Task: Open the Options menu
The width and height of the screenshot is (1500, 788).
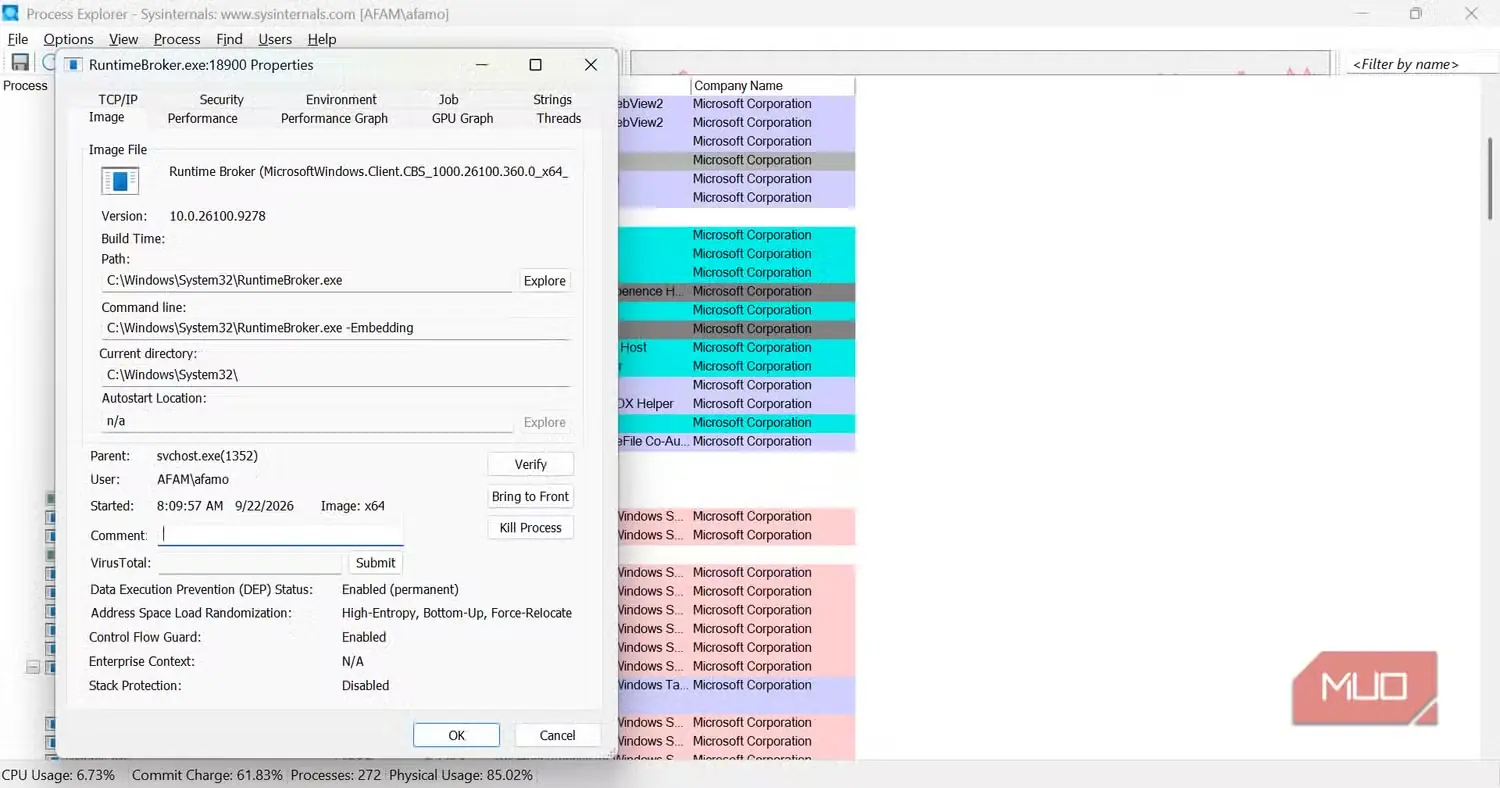Action: [x=68, y=39]
